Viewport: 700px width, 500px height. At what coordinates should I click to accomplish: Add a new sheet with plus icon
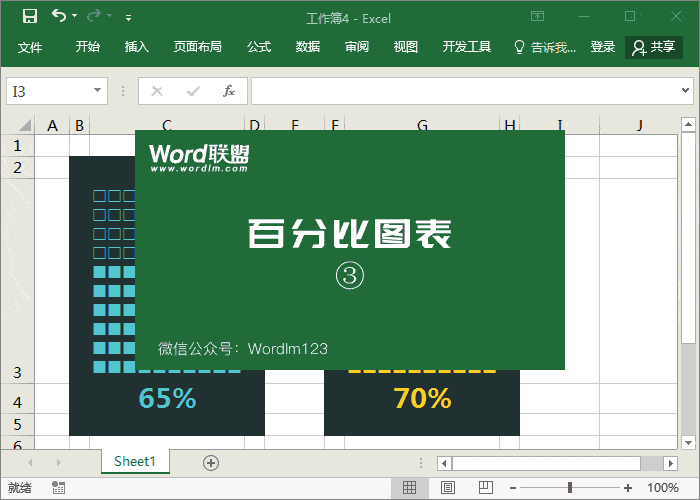[210, 462]
